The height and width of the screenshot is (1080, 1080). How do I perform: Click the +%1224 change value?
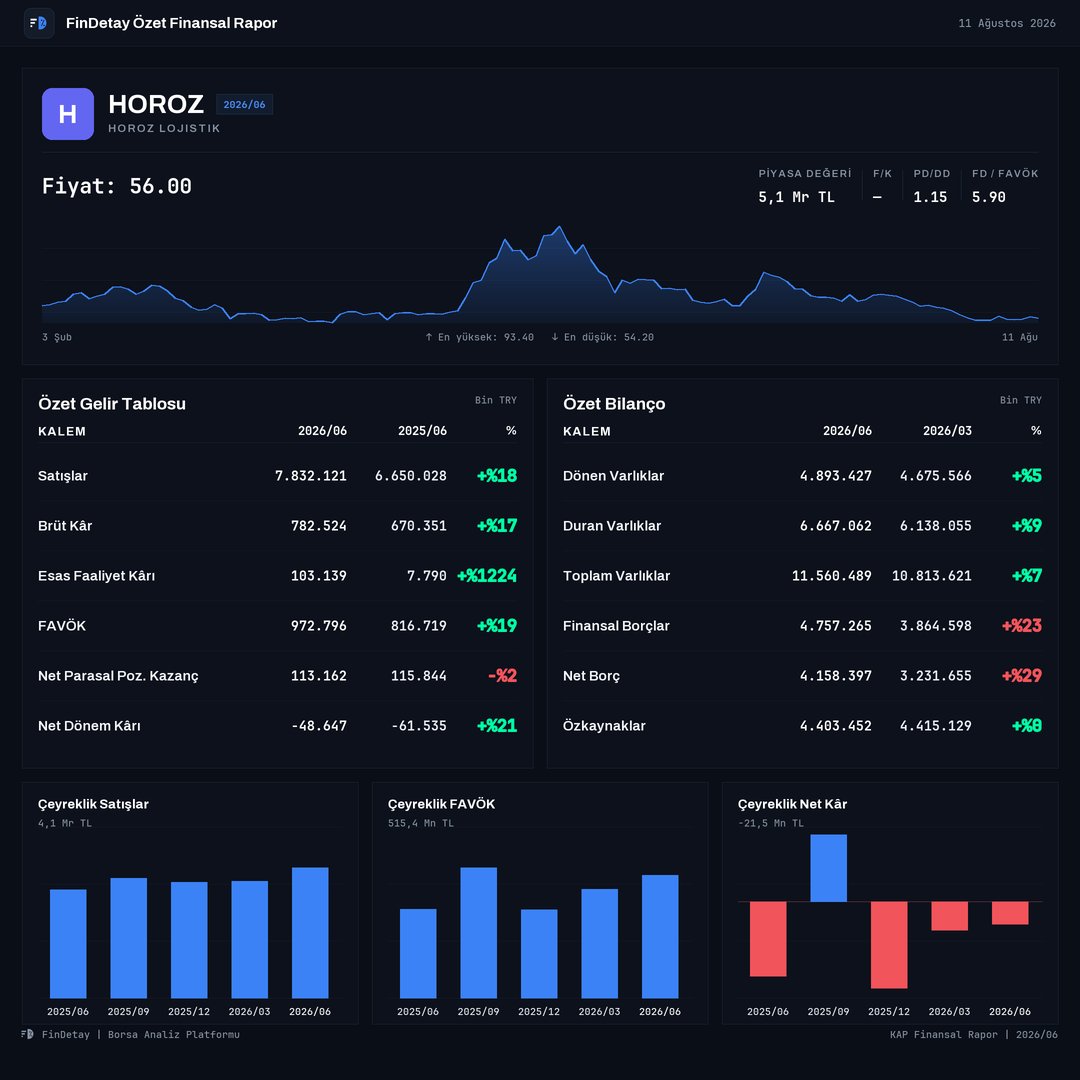(x=487, y=575)
